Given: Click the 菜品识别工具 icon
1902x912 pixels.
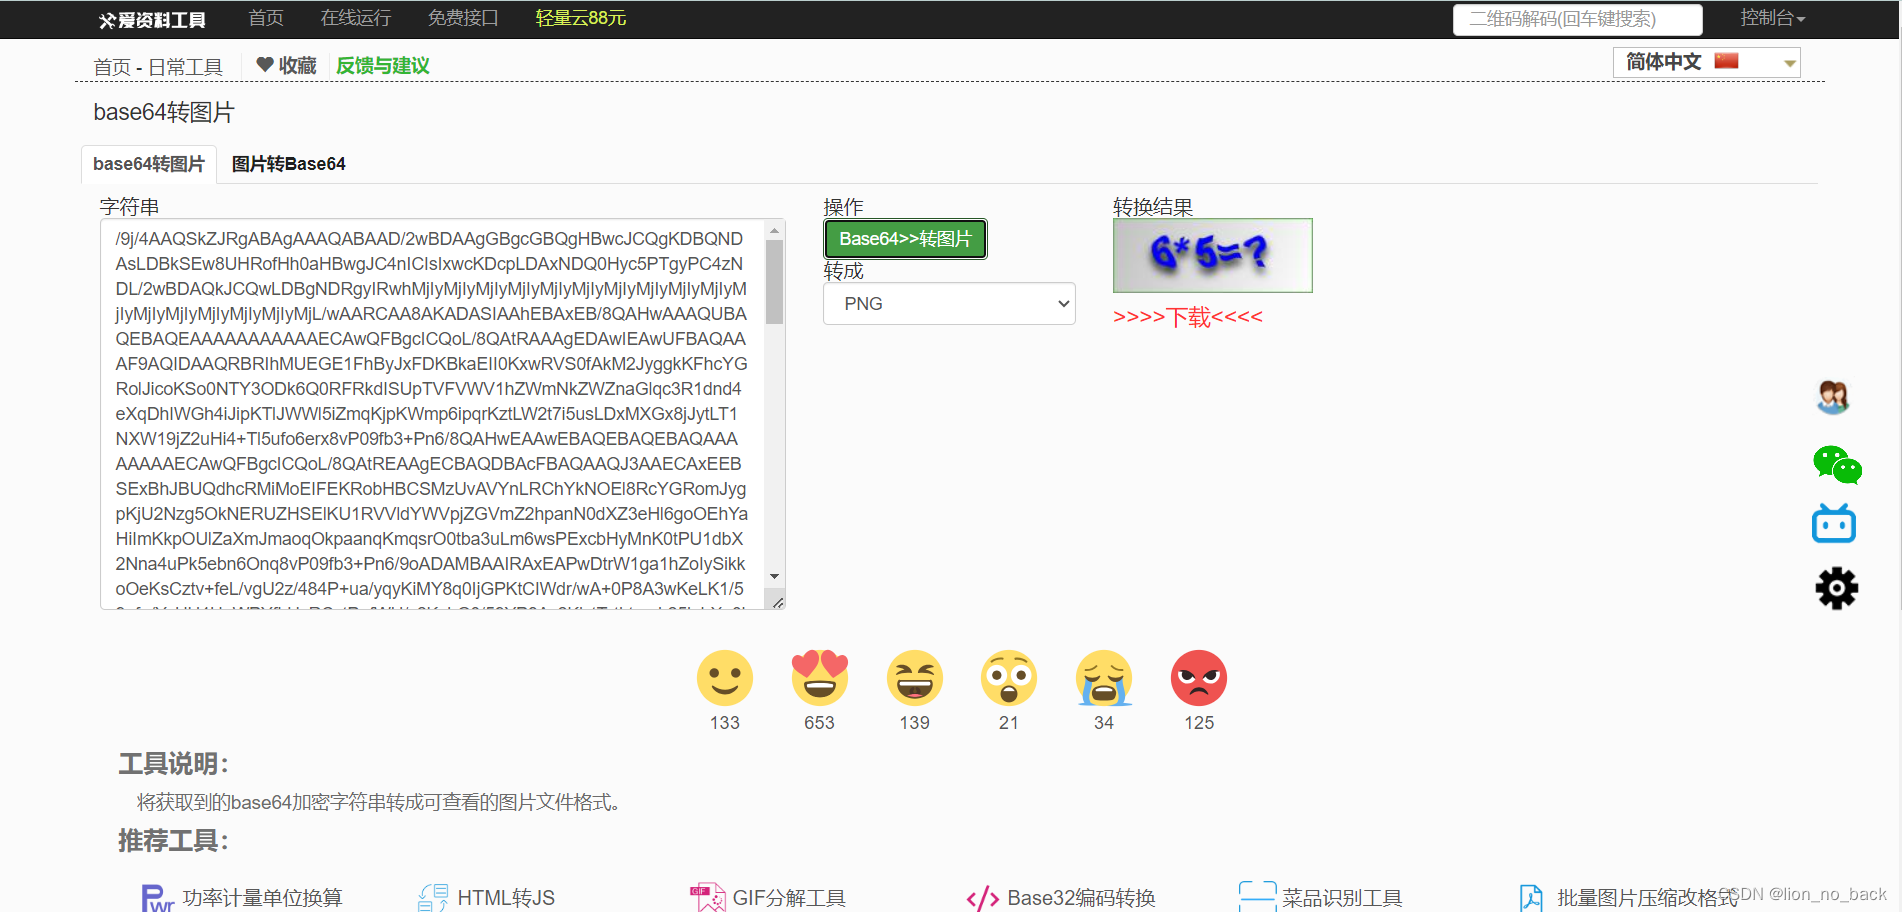Looking at the screenshot, I should coord(1257,896).
